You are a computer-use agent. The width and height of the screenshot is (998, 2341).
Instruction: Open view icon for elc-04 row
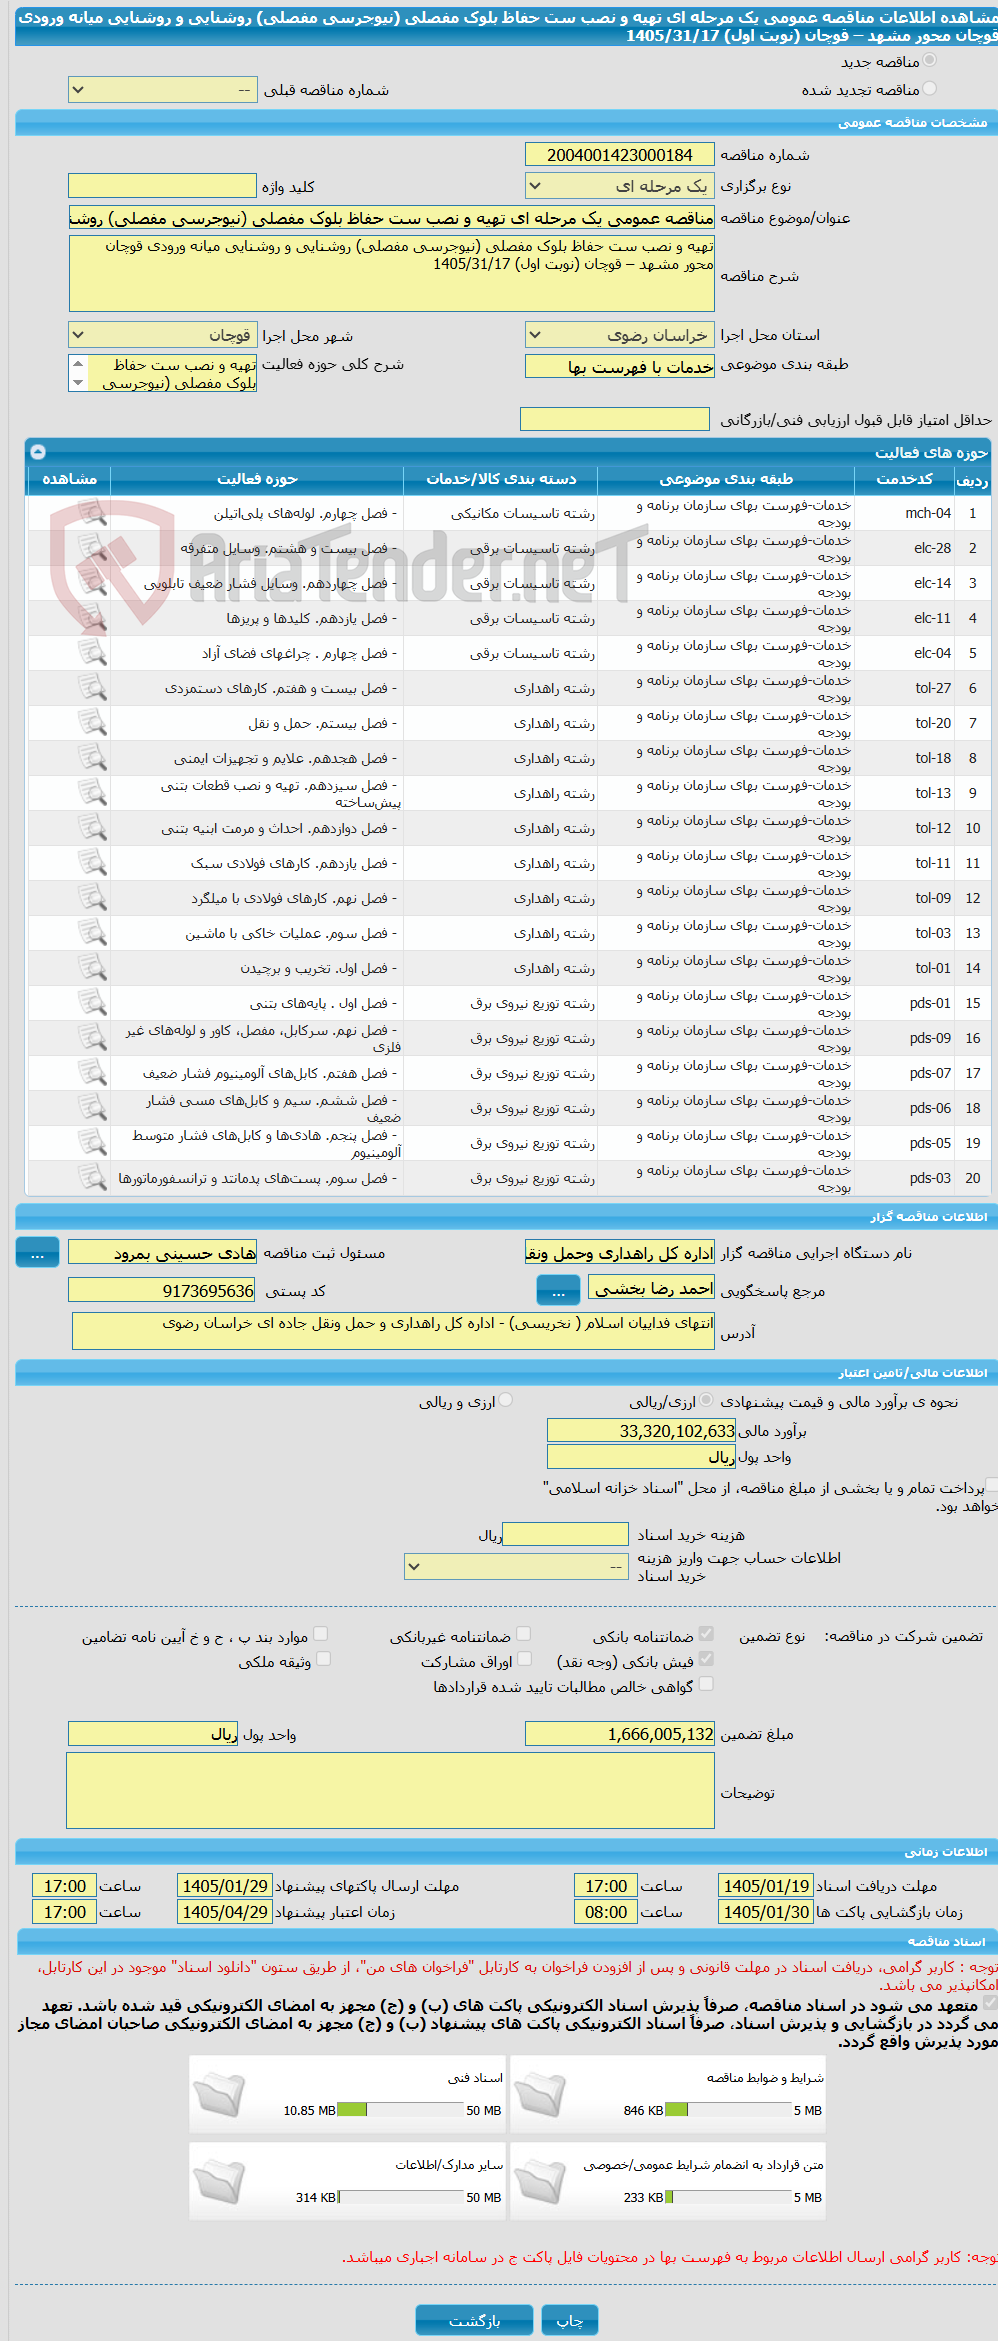pyautogui.click(x=92, y=653)
